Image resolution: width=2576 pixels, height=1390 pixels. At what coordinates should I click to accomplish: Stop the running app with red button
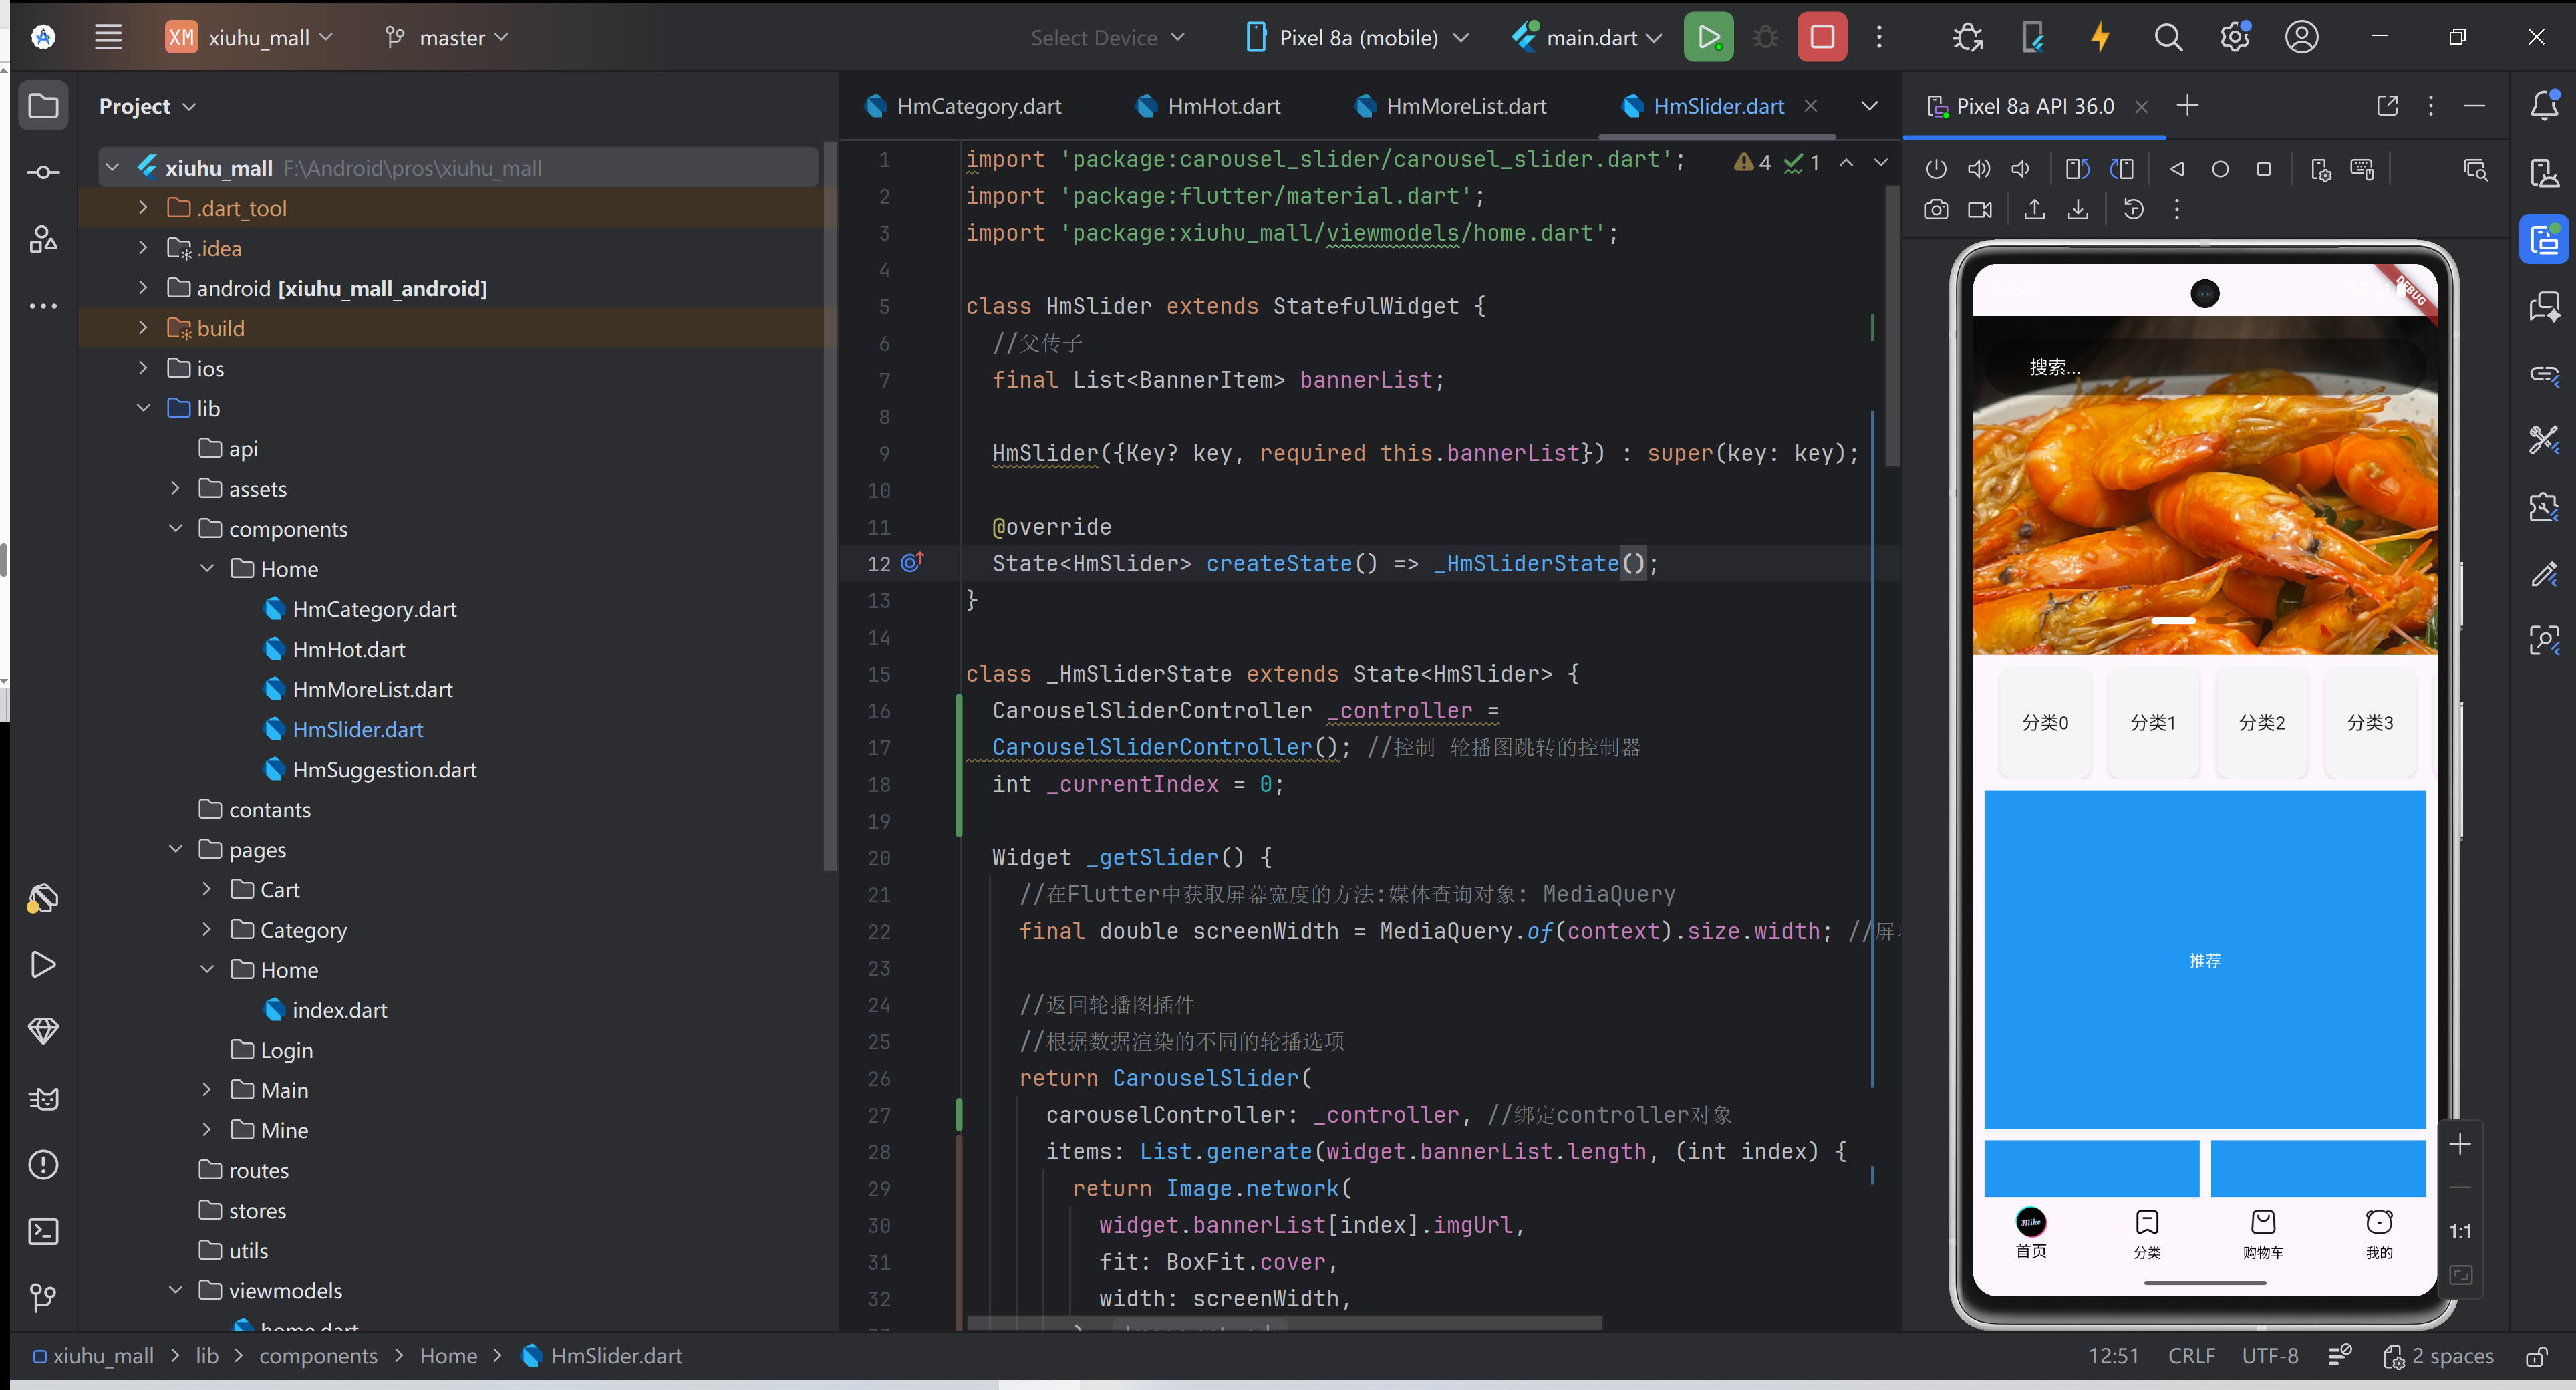[1821, 38]
